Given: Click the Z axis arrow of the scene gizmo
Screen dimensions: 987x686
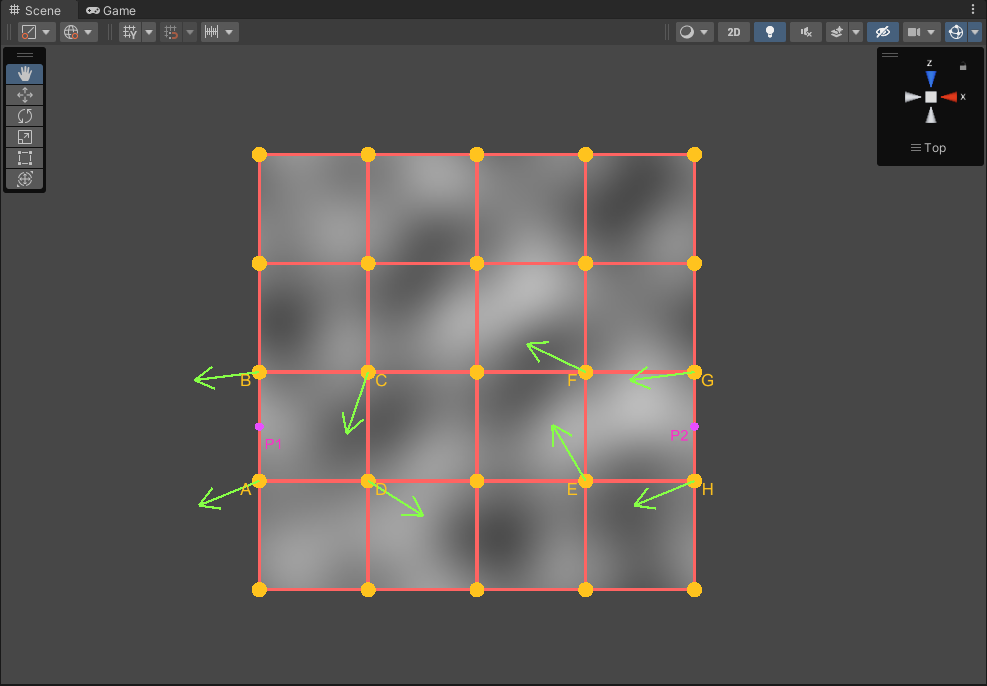Looking at the screenshot, I should (930, 78).
